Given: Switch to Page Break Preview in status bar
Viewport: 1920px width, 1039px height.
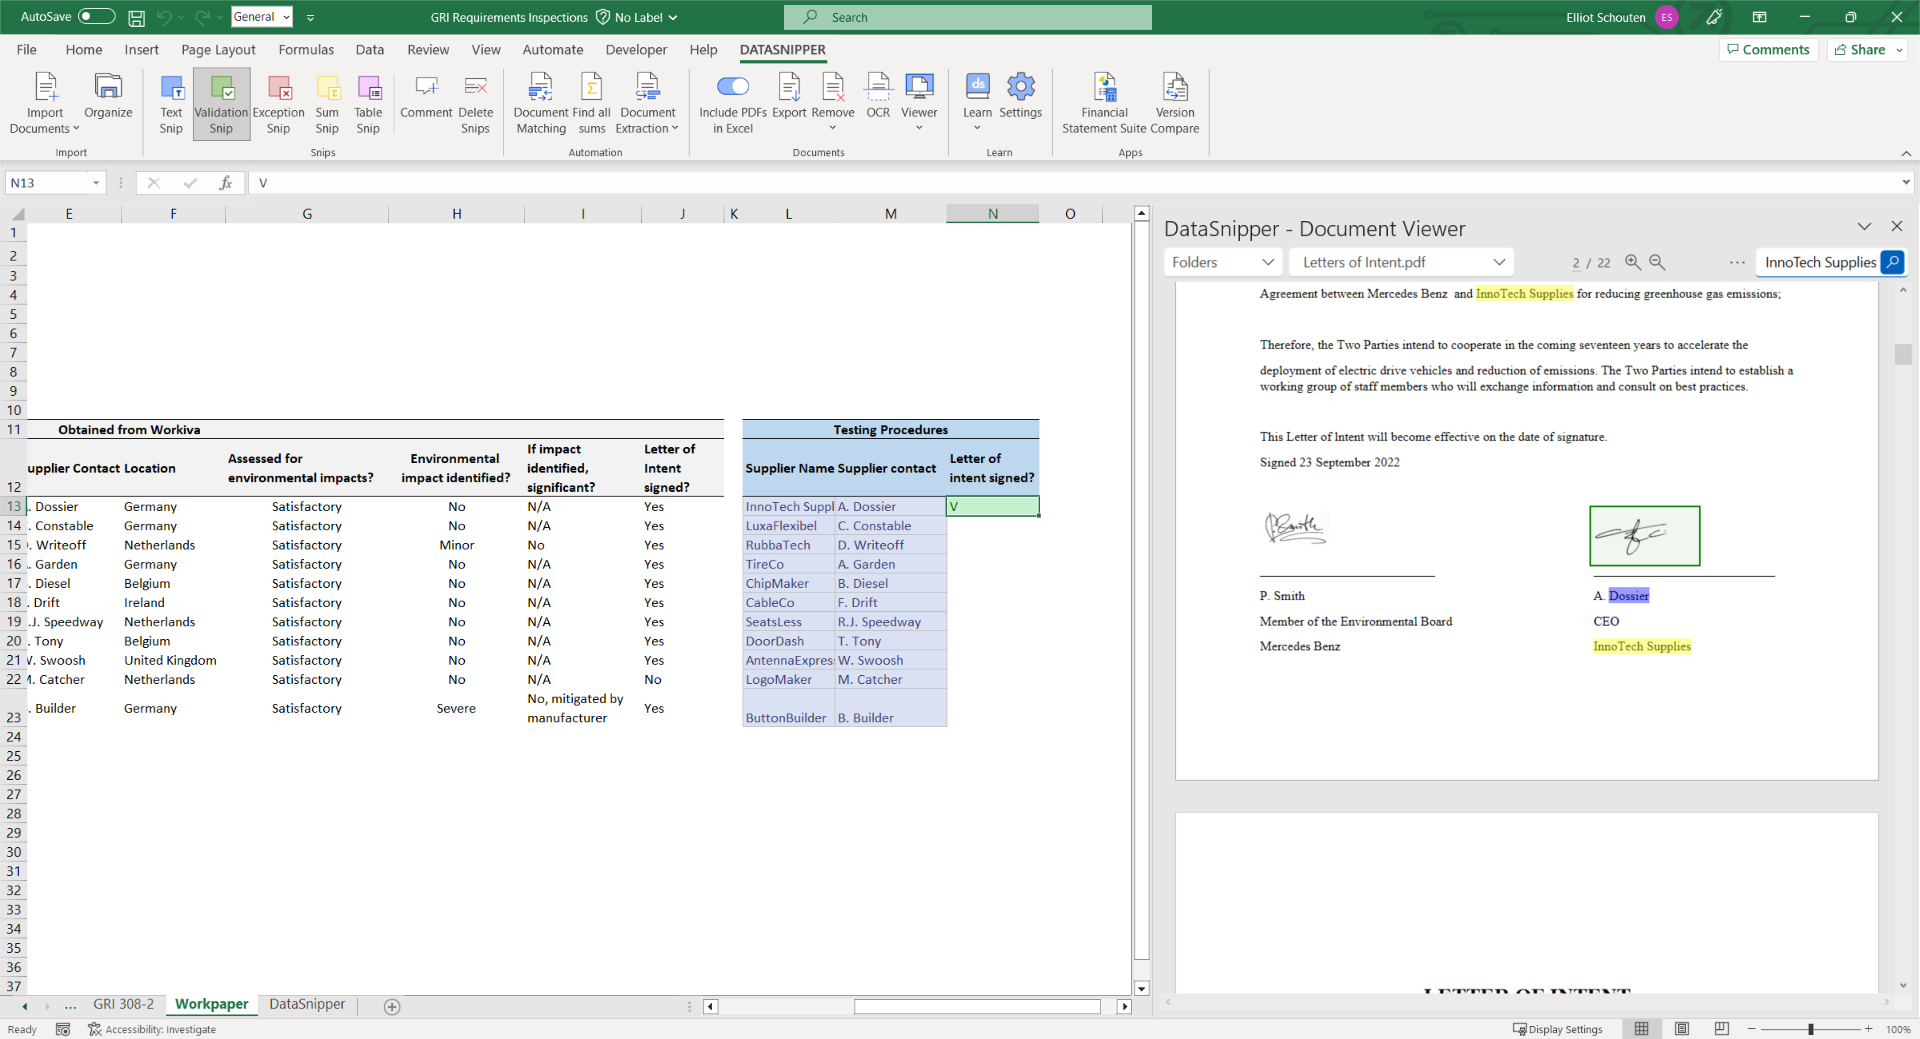Looking at the screenshot, I should (x=1721, y=1029).
